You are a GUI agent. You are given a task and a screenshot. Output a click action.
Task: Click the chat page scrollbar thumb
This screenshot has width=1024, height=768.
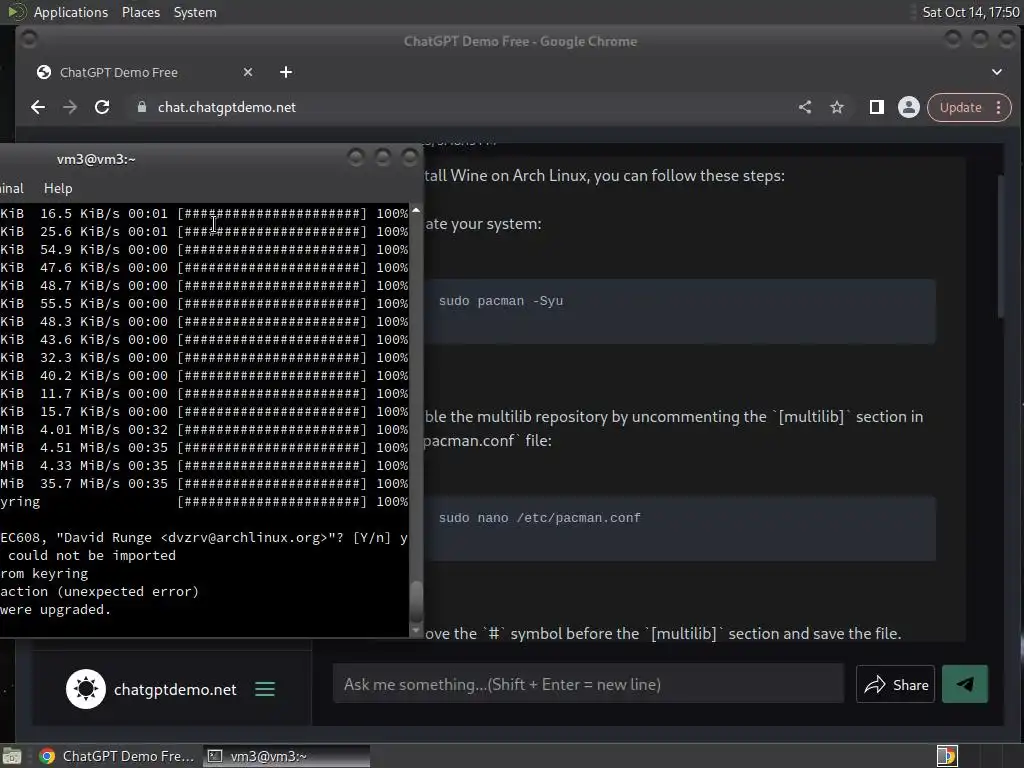pos(1000,247)
